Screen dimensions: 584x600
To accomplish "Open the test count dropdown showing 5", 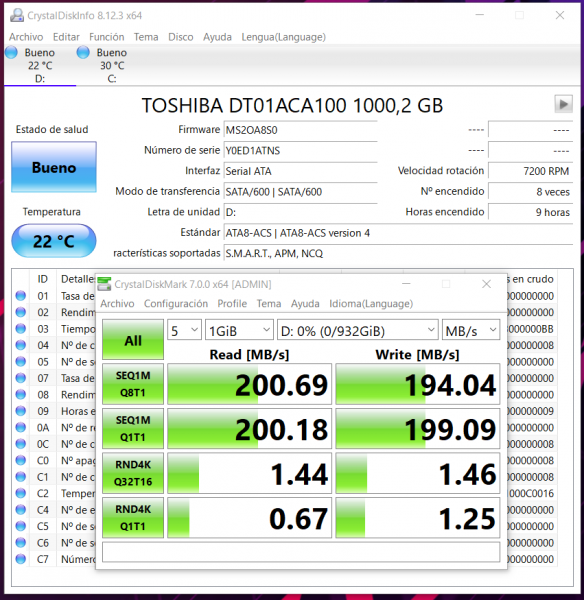I will [x=184, y=330].
